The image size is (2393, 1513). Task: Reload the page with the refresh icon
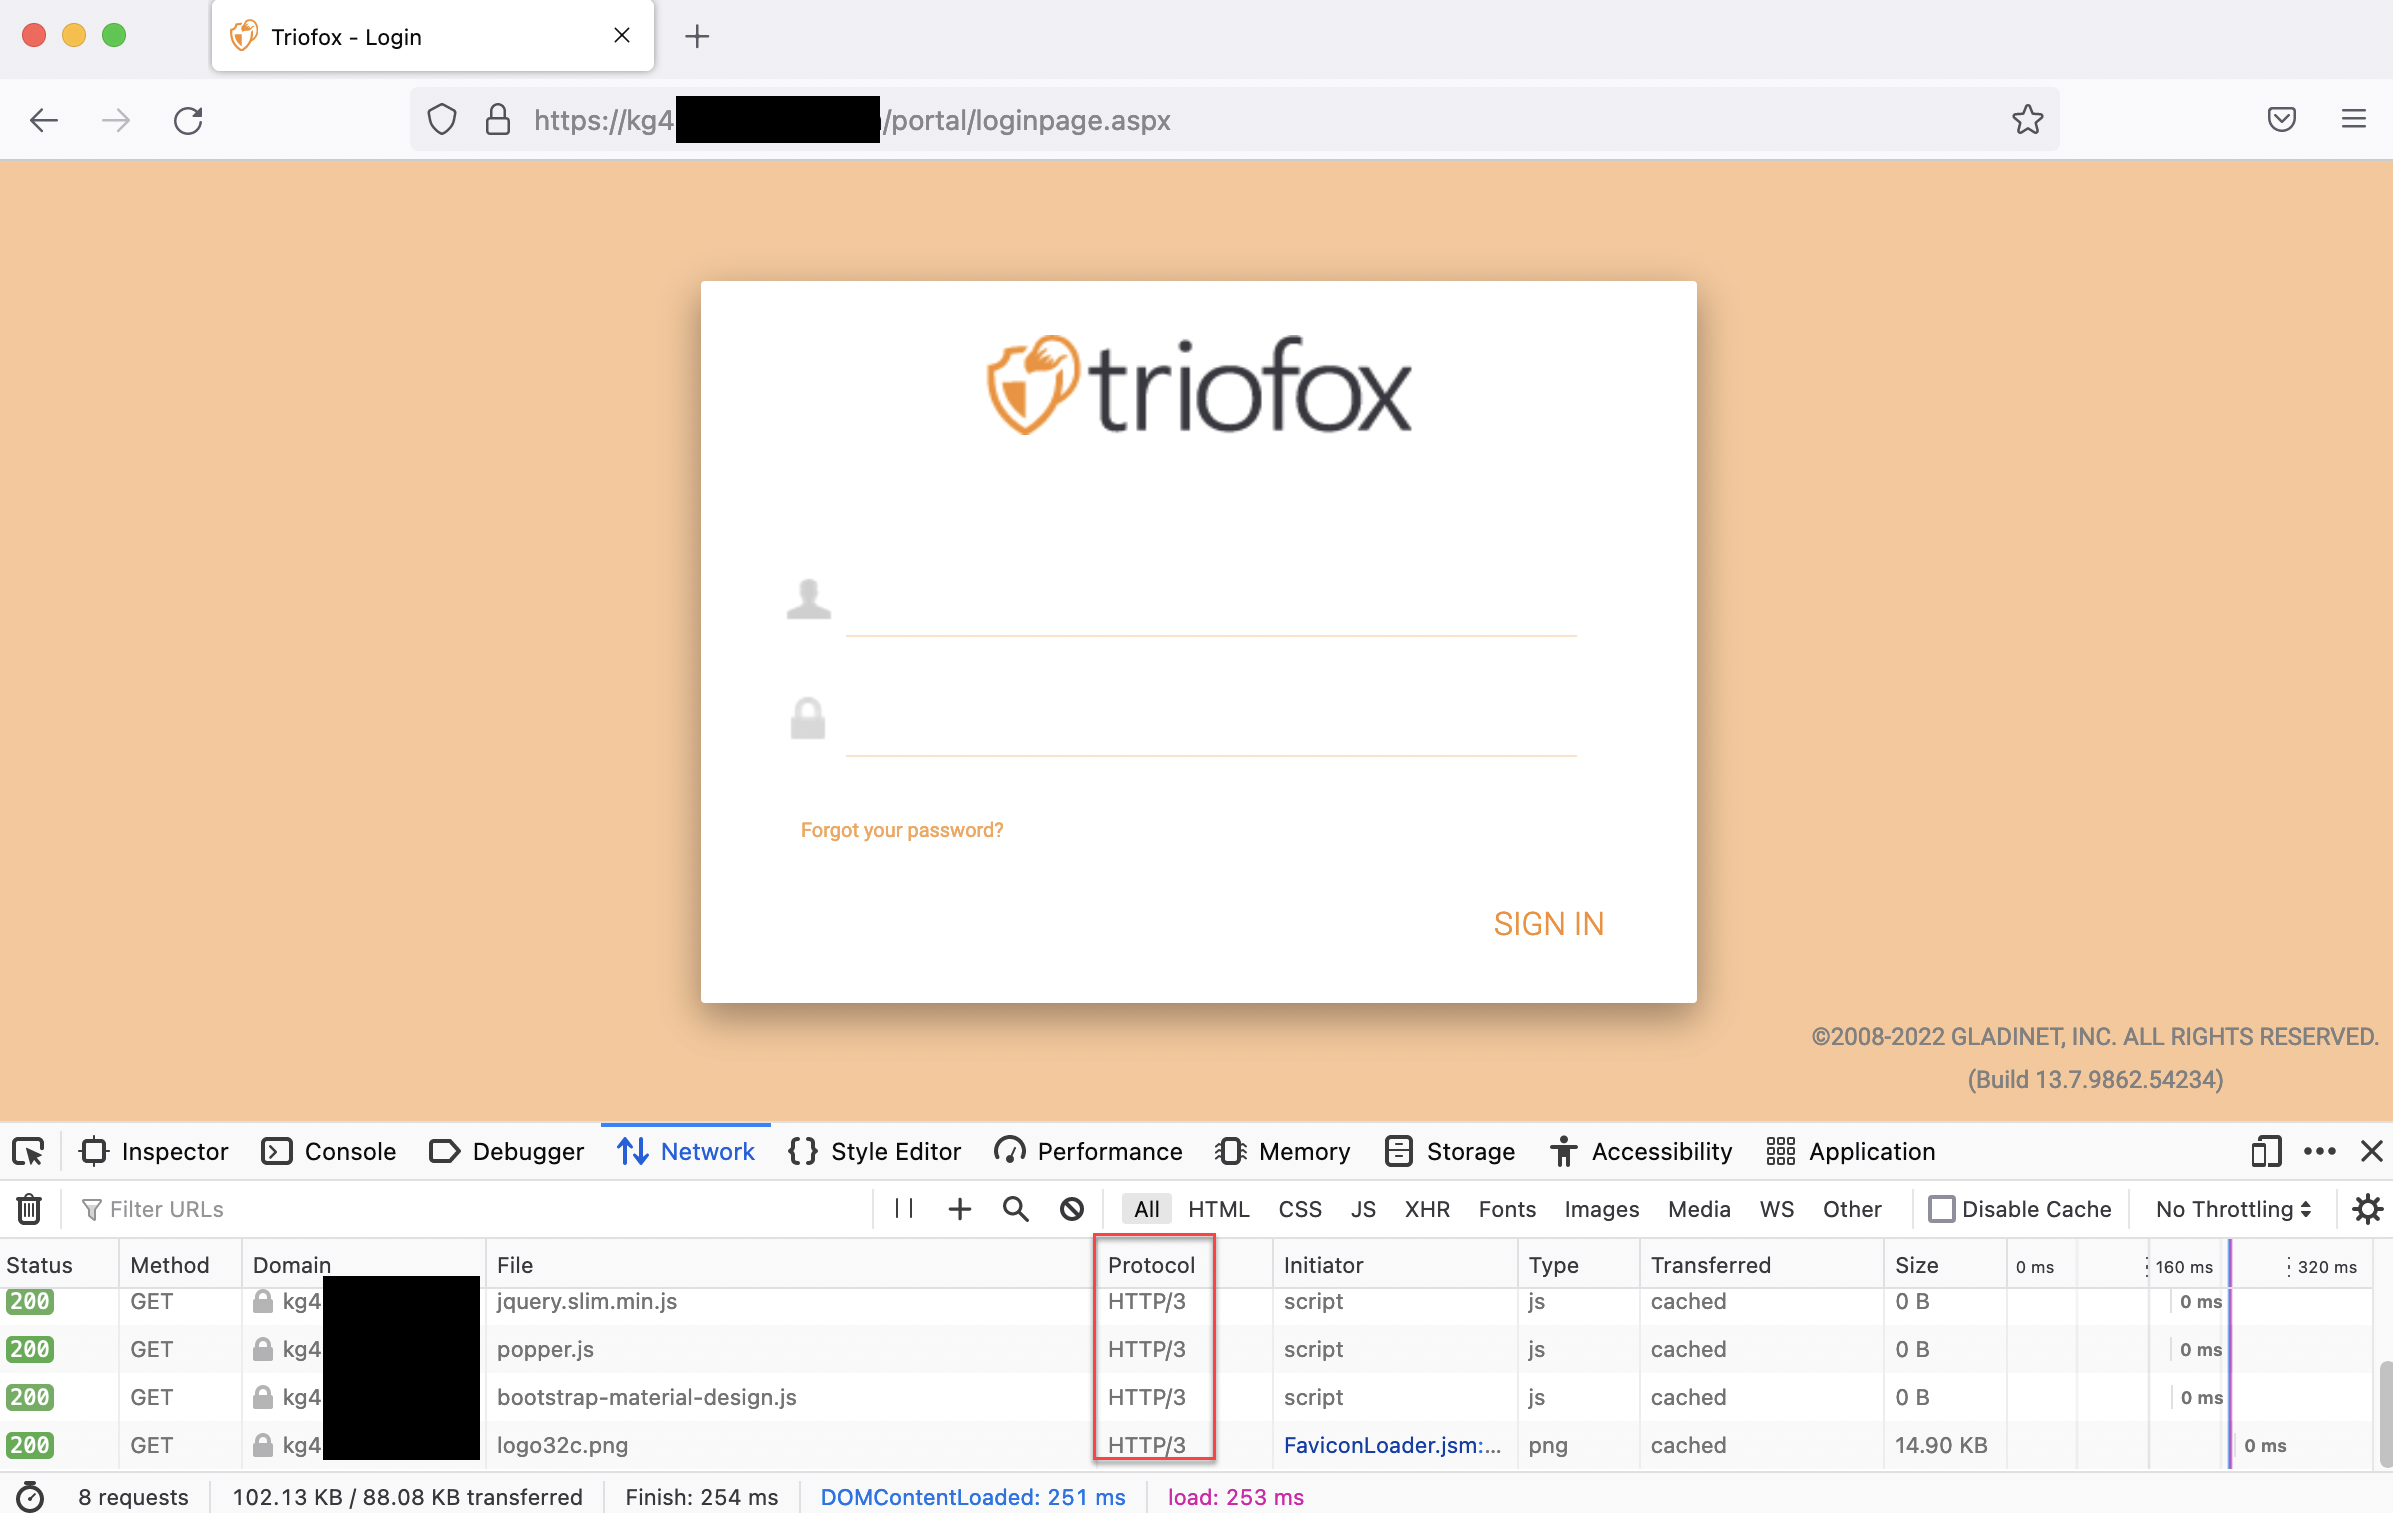pos(188,121)
